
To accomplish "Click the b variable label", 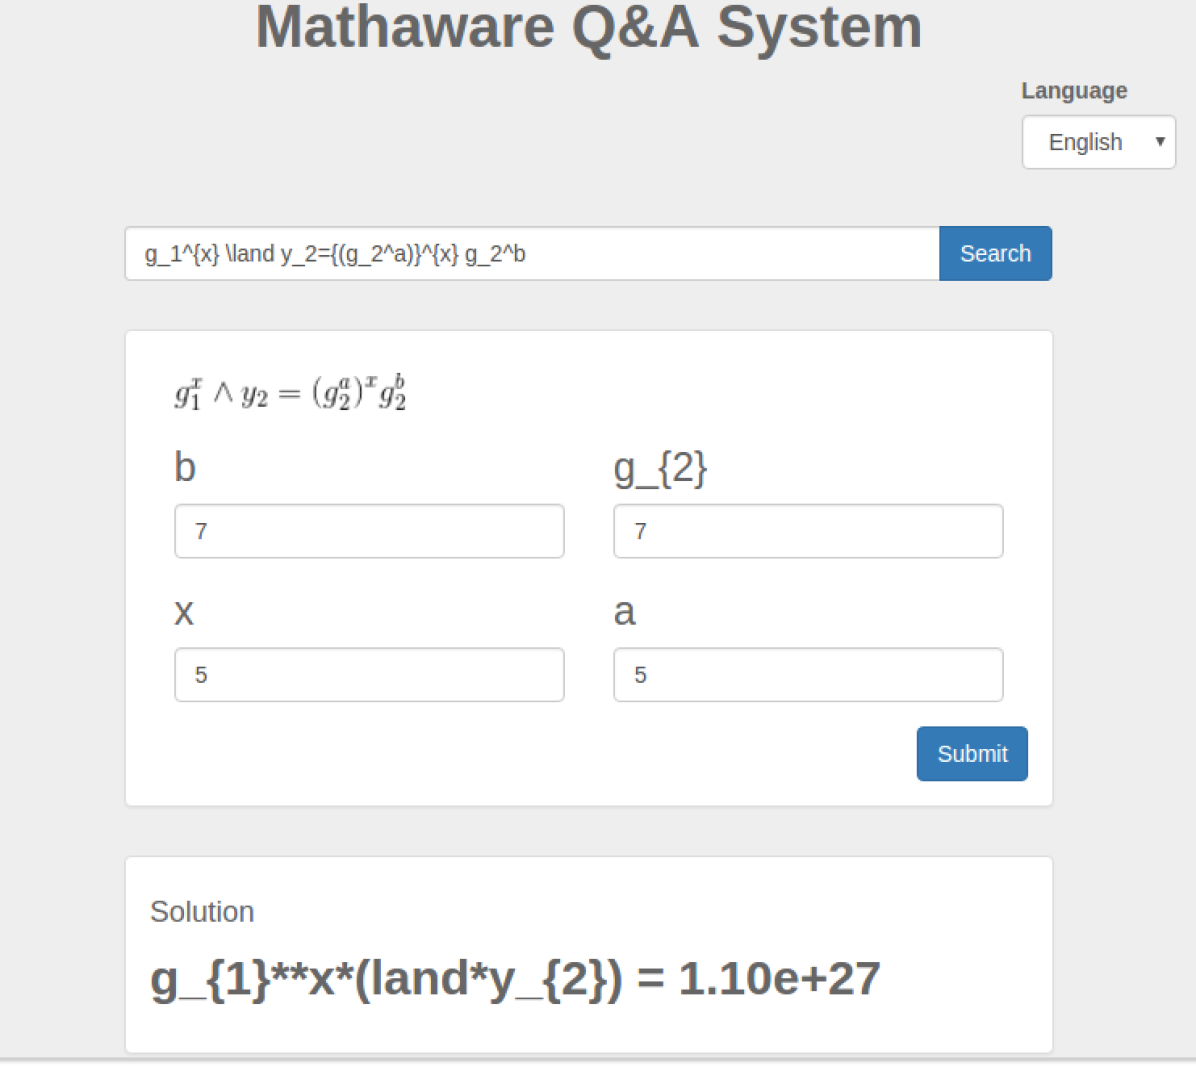I will (185, 467).
